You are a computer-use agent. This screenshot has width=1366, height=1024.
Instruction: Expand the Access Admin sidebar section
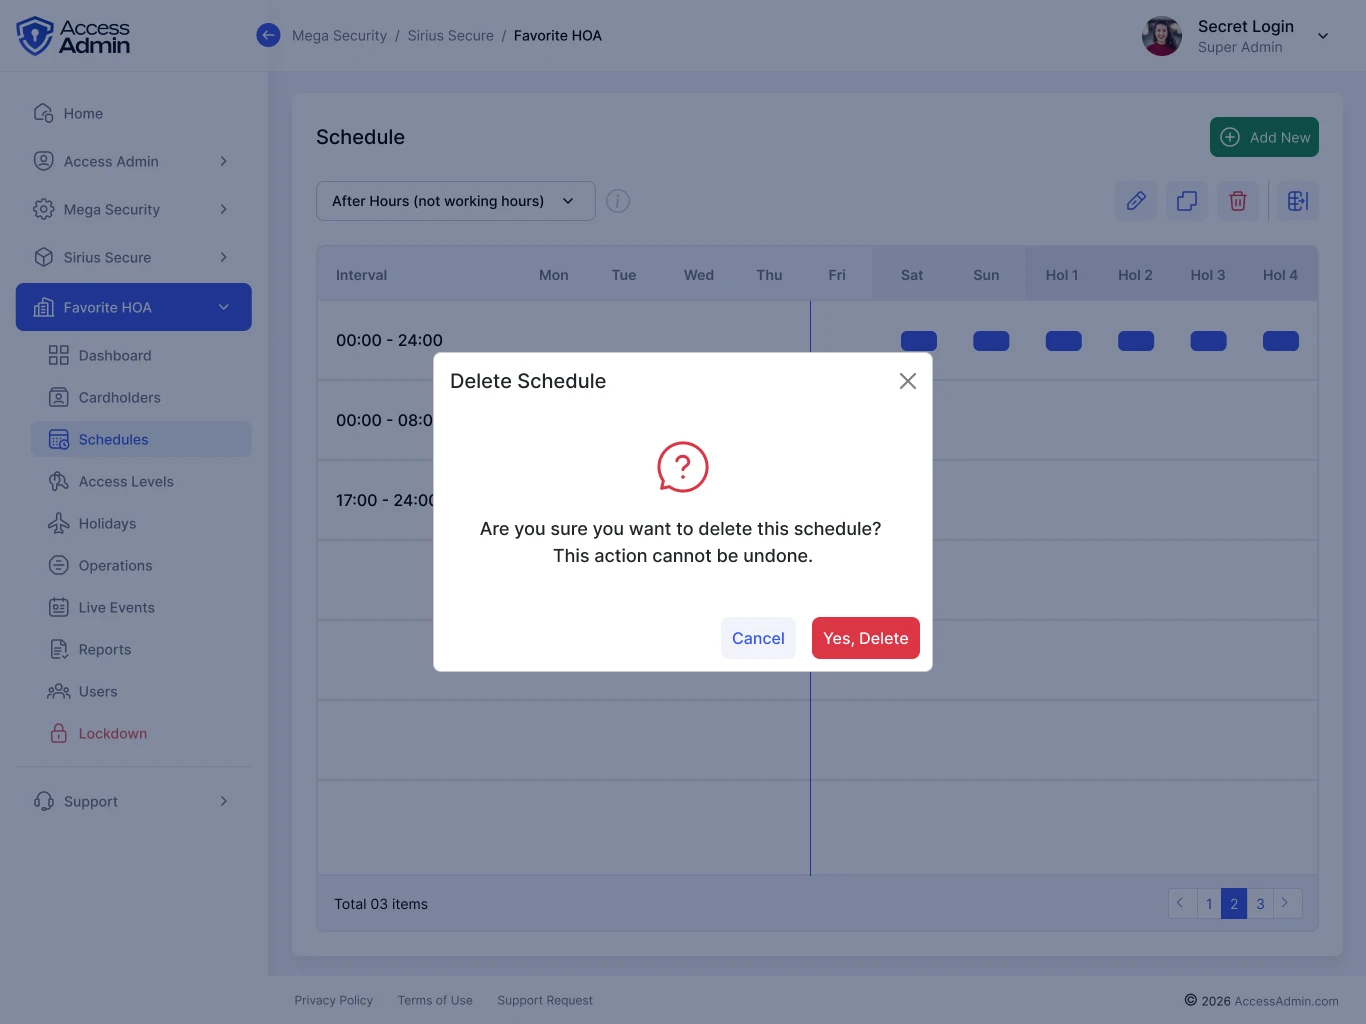click(134, 161)
